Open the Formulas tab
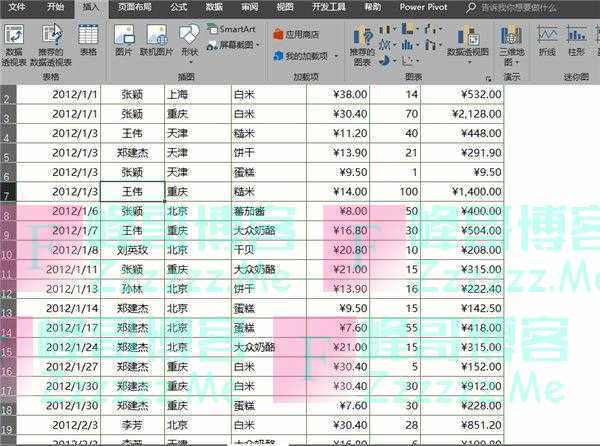This screenshot has width=600, height=446. click(179, 6)
